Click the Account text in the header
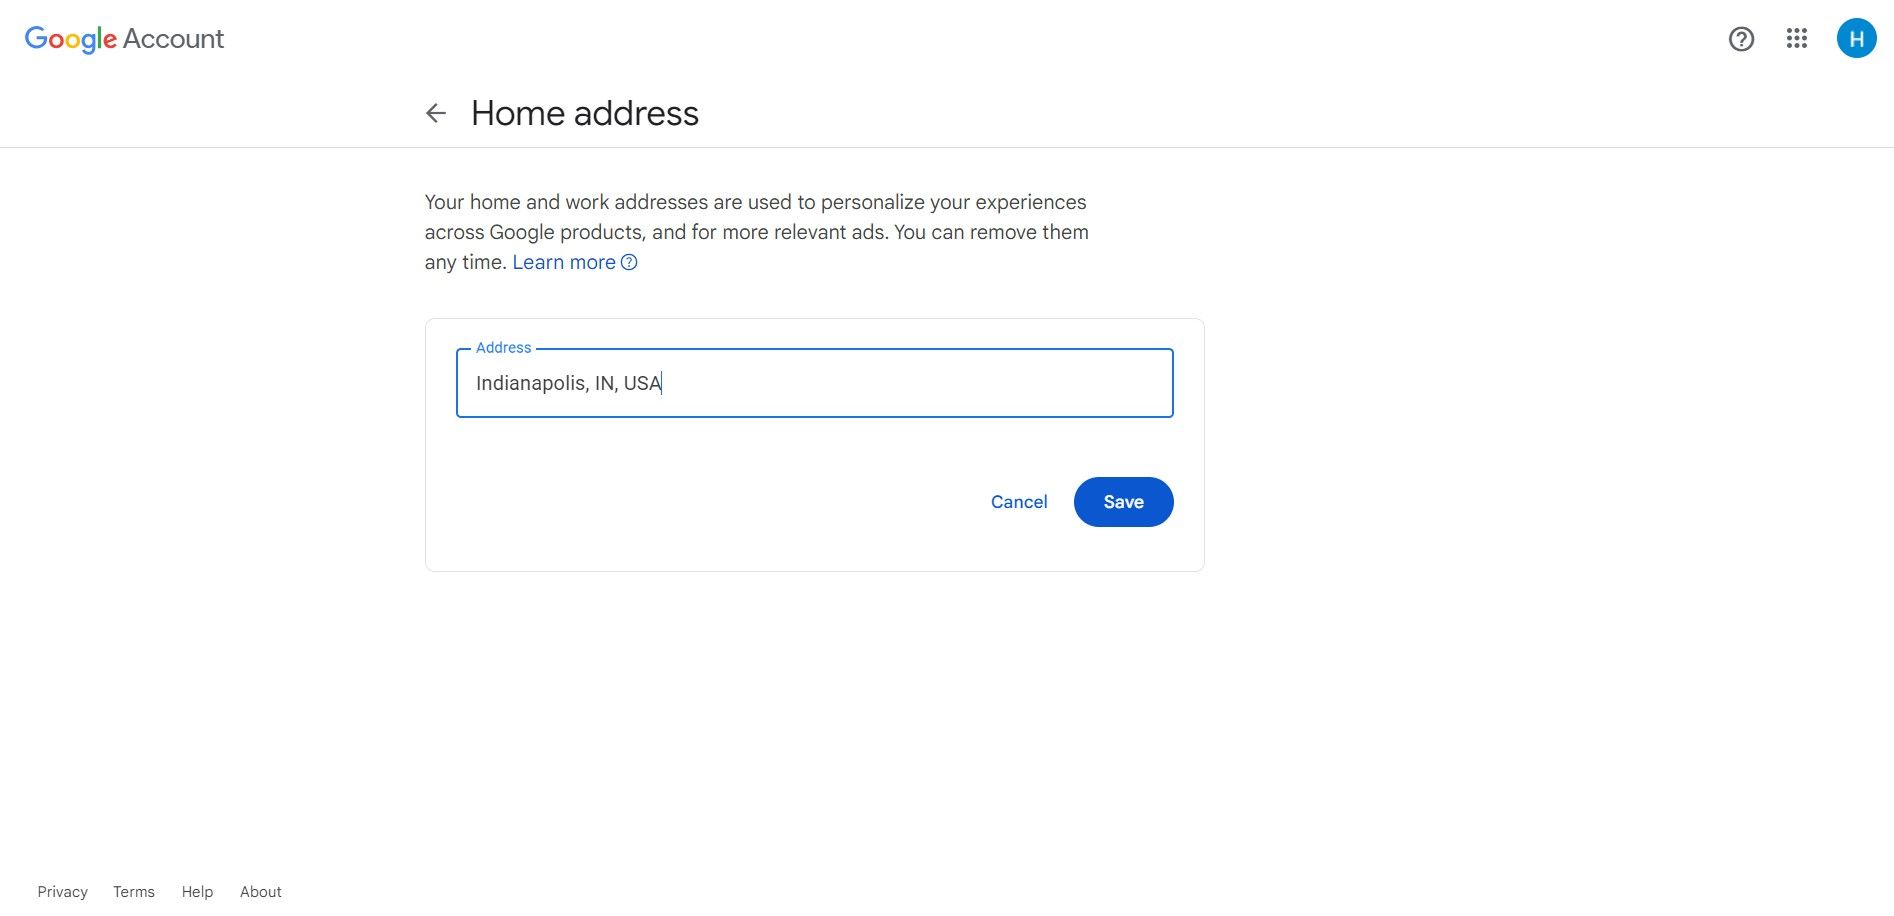 coord(172,39)
